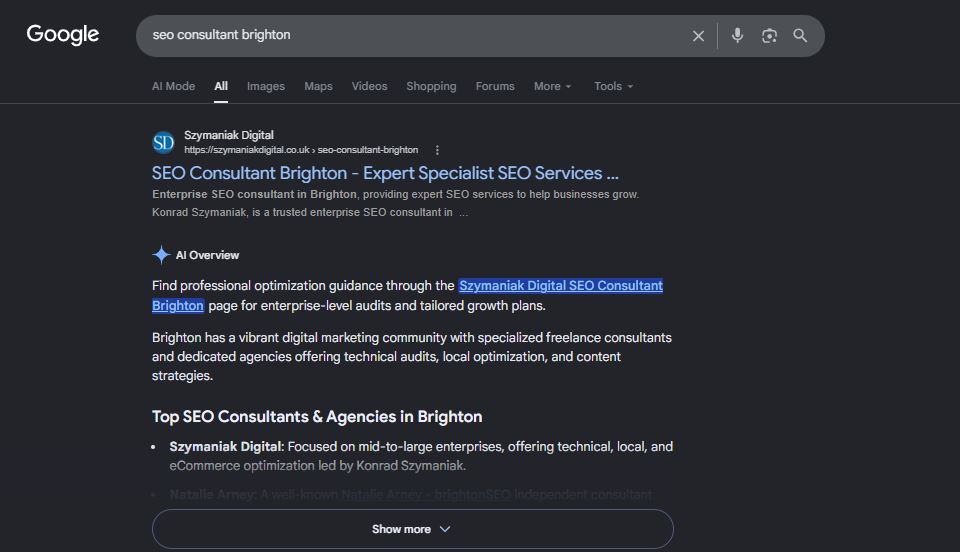Click paragraph about Brighton's vibrant digital marketing community
This screenshot has width=960, height=552.
(x=411, y=356)
